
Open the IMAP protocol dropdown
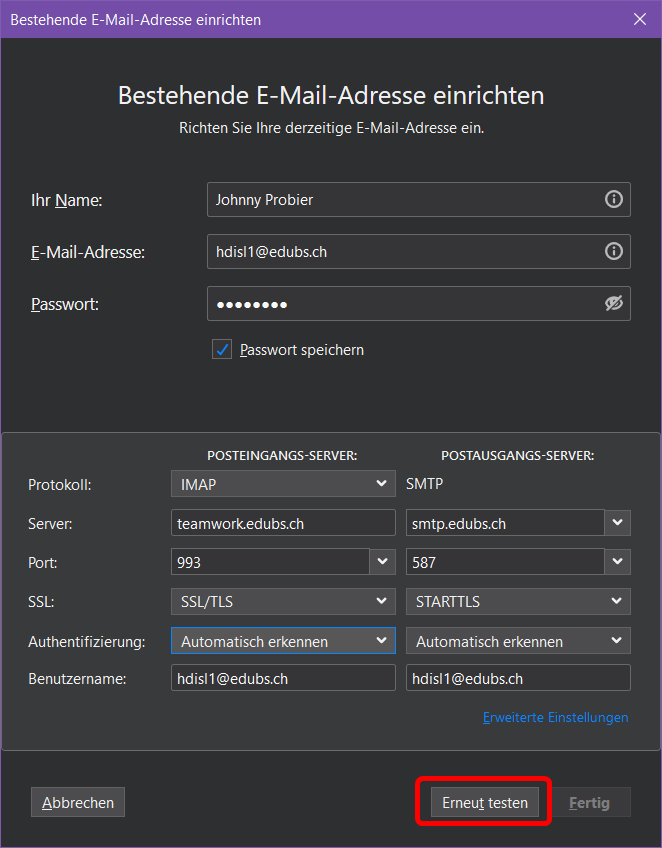[x=283, y=484]
